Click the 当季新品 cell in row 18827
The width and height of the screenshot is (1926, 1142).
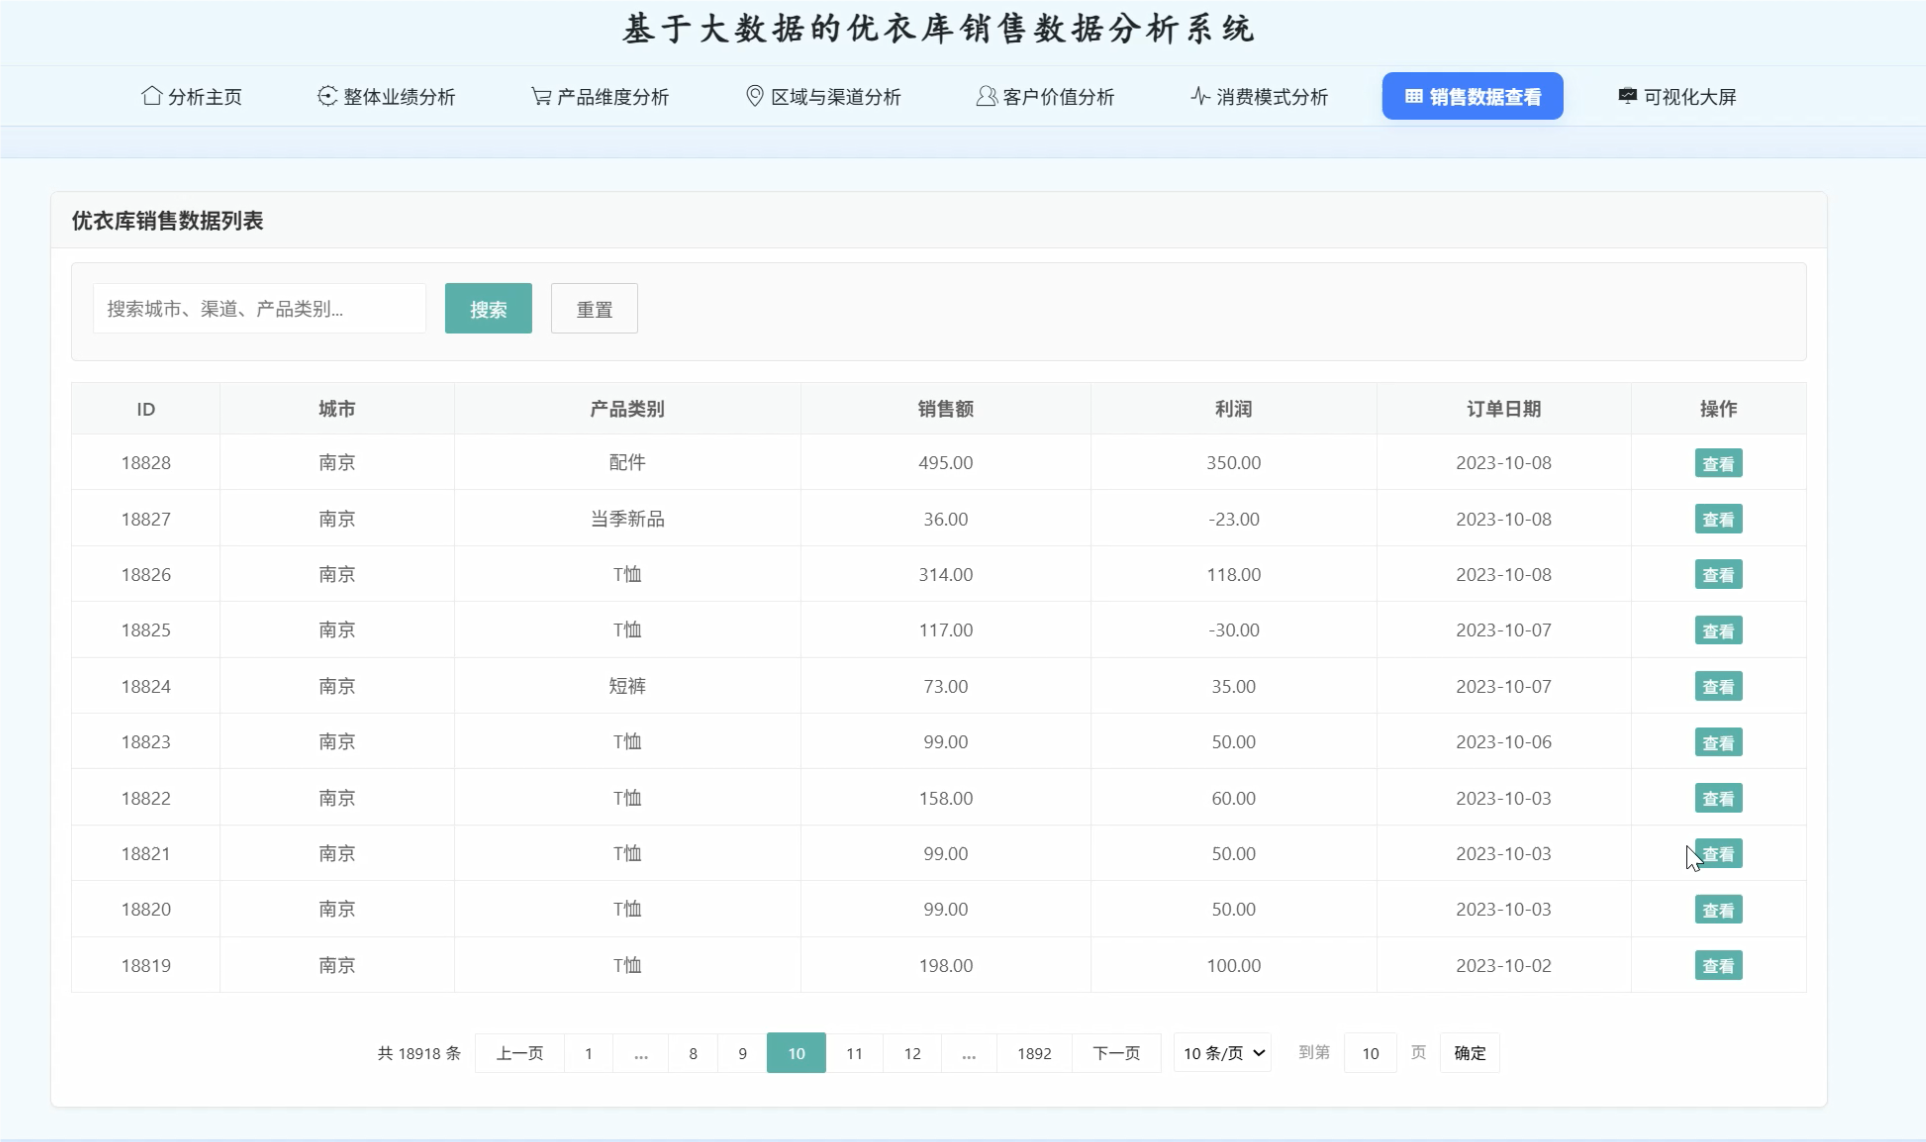[627, 519]
